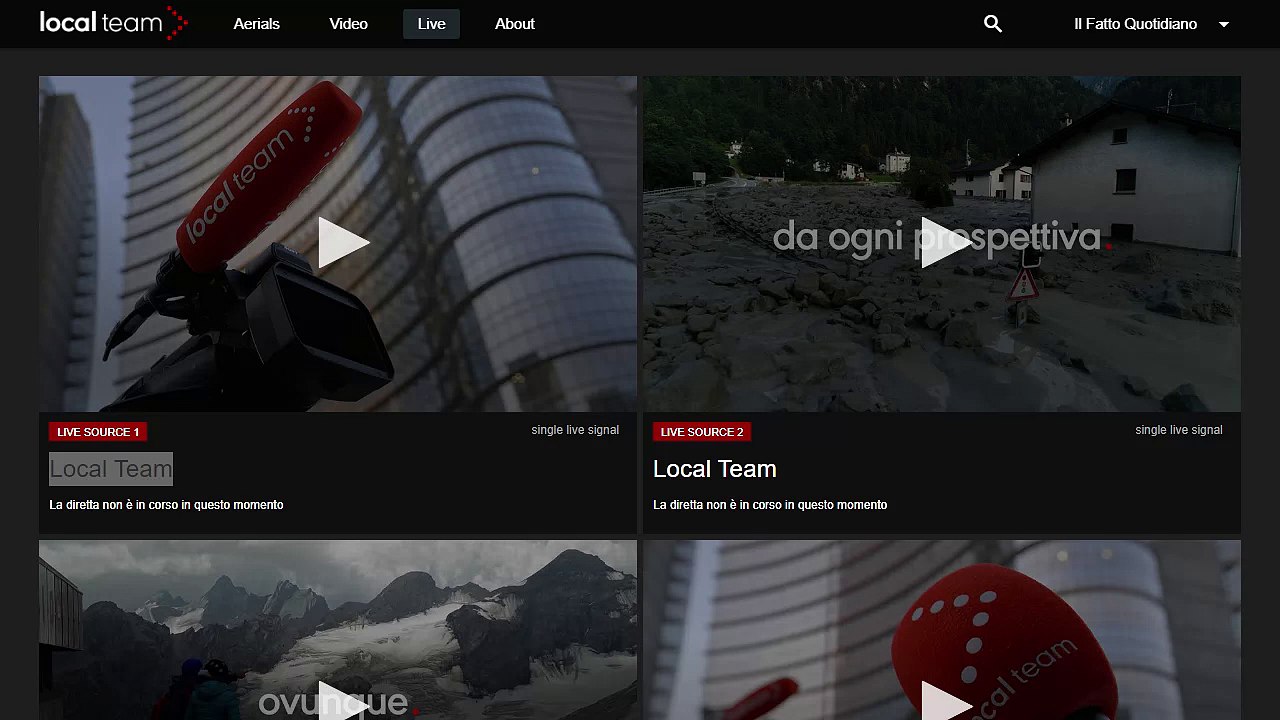
Task: Click the LIVE SOURCE 2 badge
Action: [702, 432]
